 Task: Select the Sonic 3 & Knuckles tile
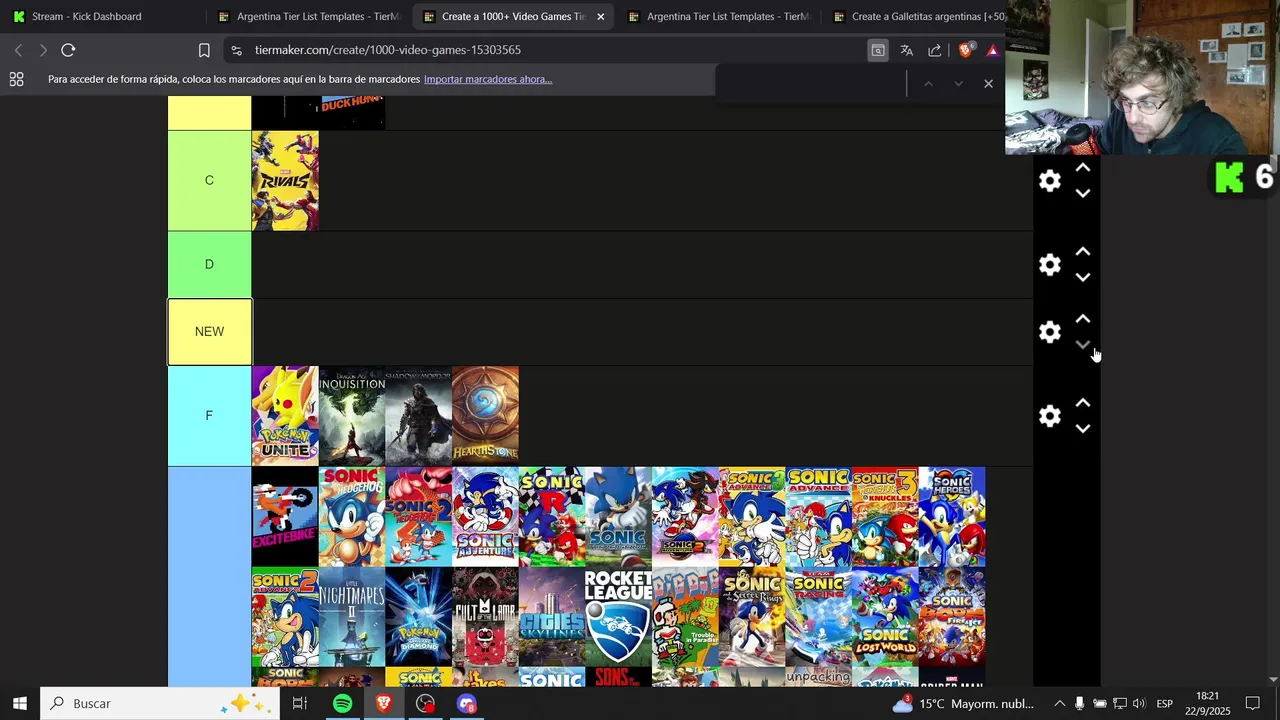click(x=885, y=517)
